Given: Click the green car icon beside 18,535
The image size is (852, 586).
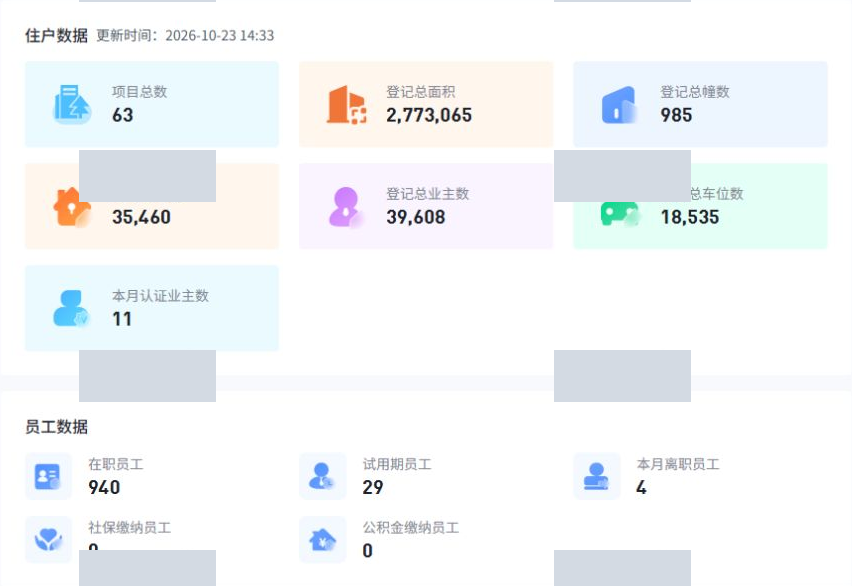Looking at the screenshot, I should 619,213.
